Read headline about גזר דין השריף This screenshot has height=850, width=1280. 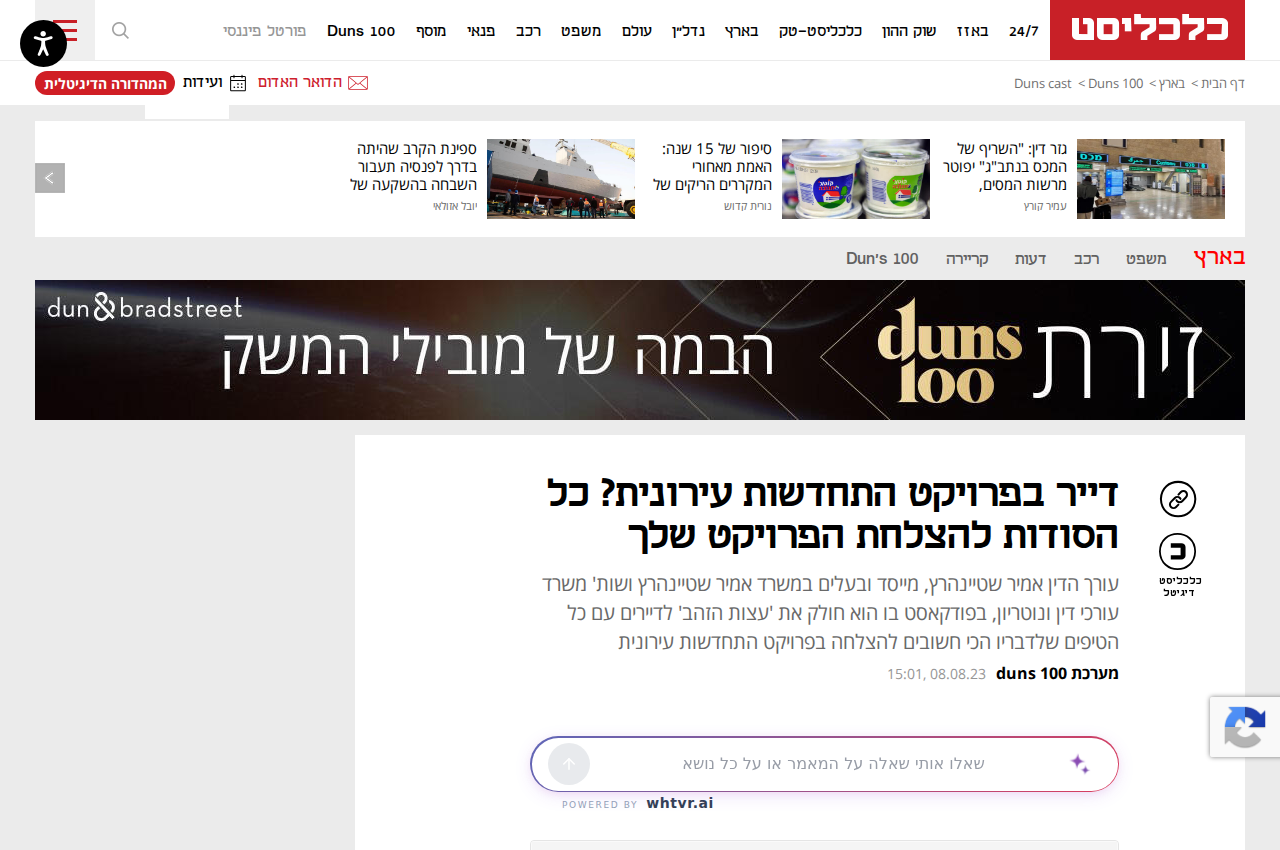[x=1005, y=167]
